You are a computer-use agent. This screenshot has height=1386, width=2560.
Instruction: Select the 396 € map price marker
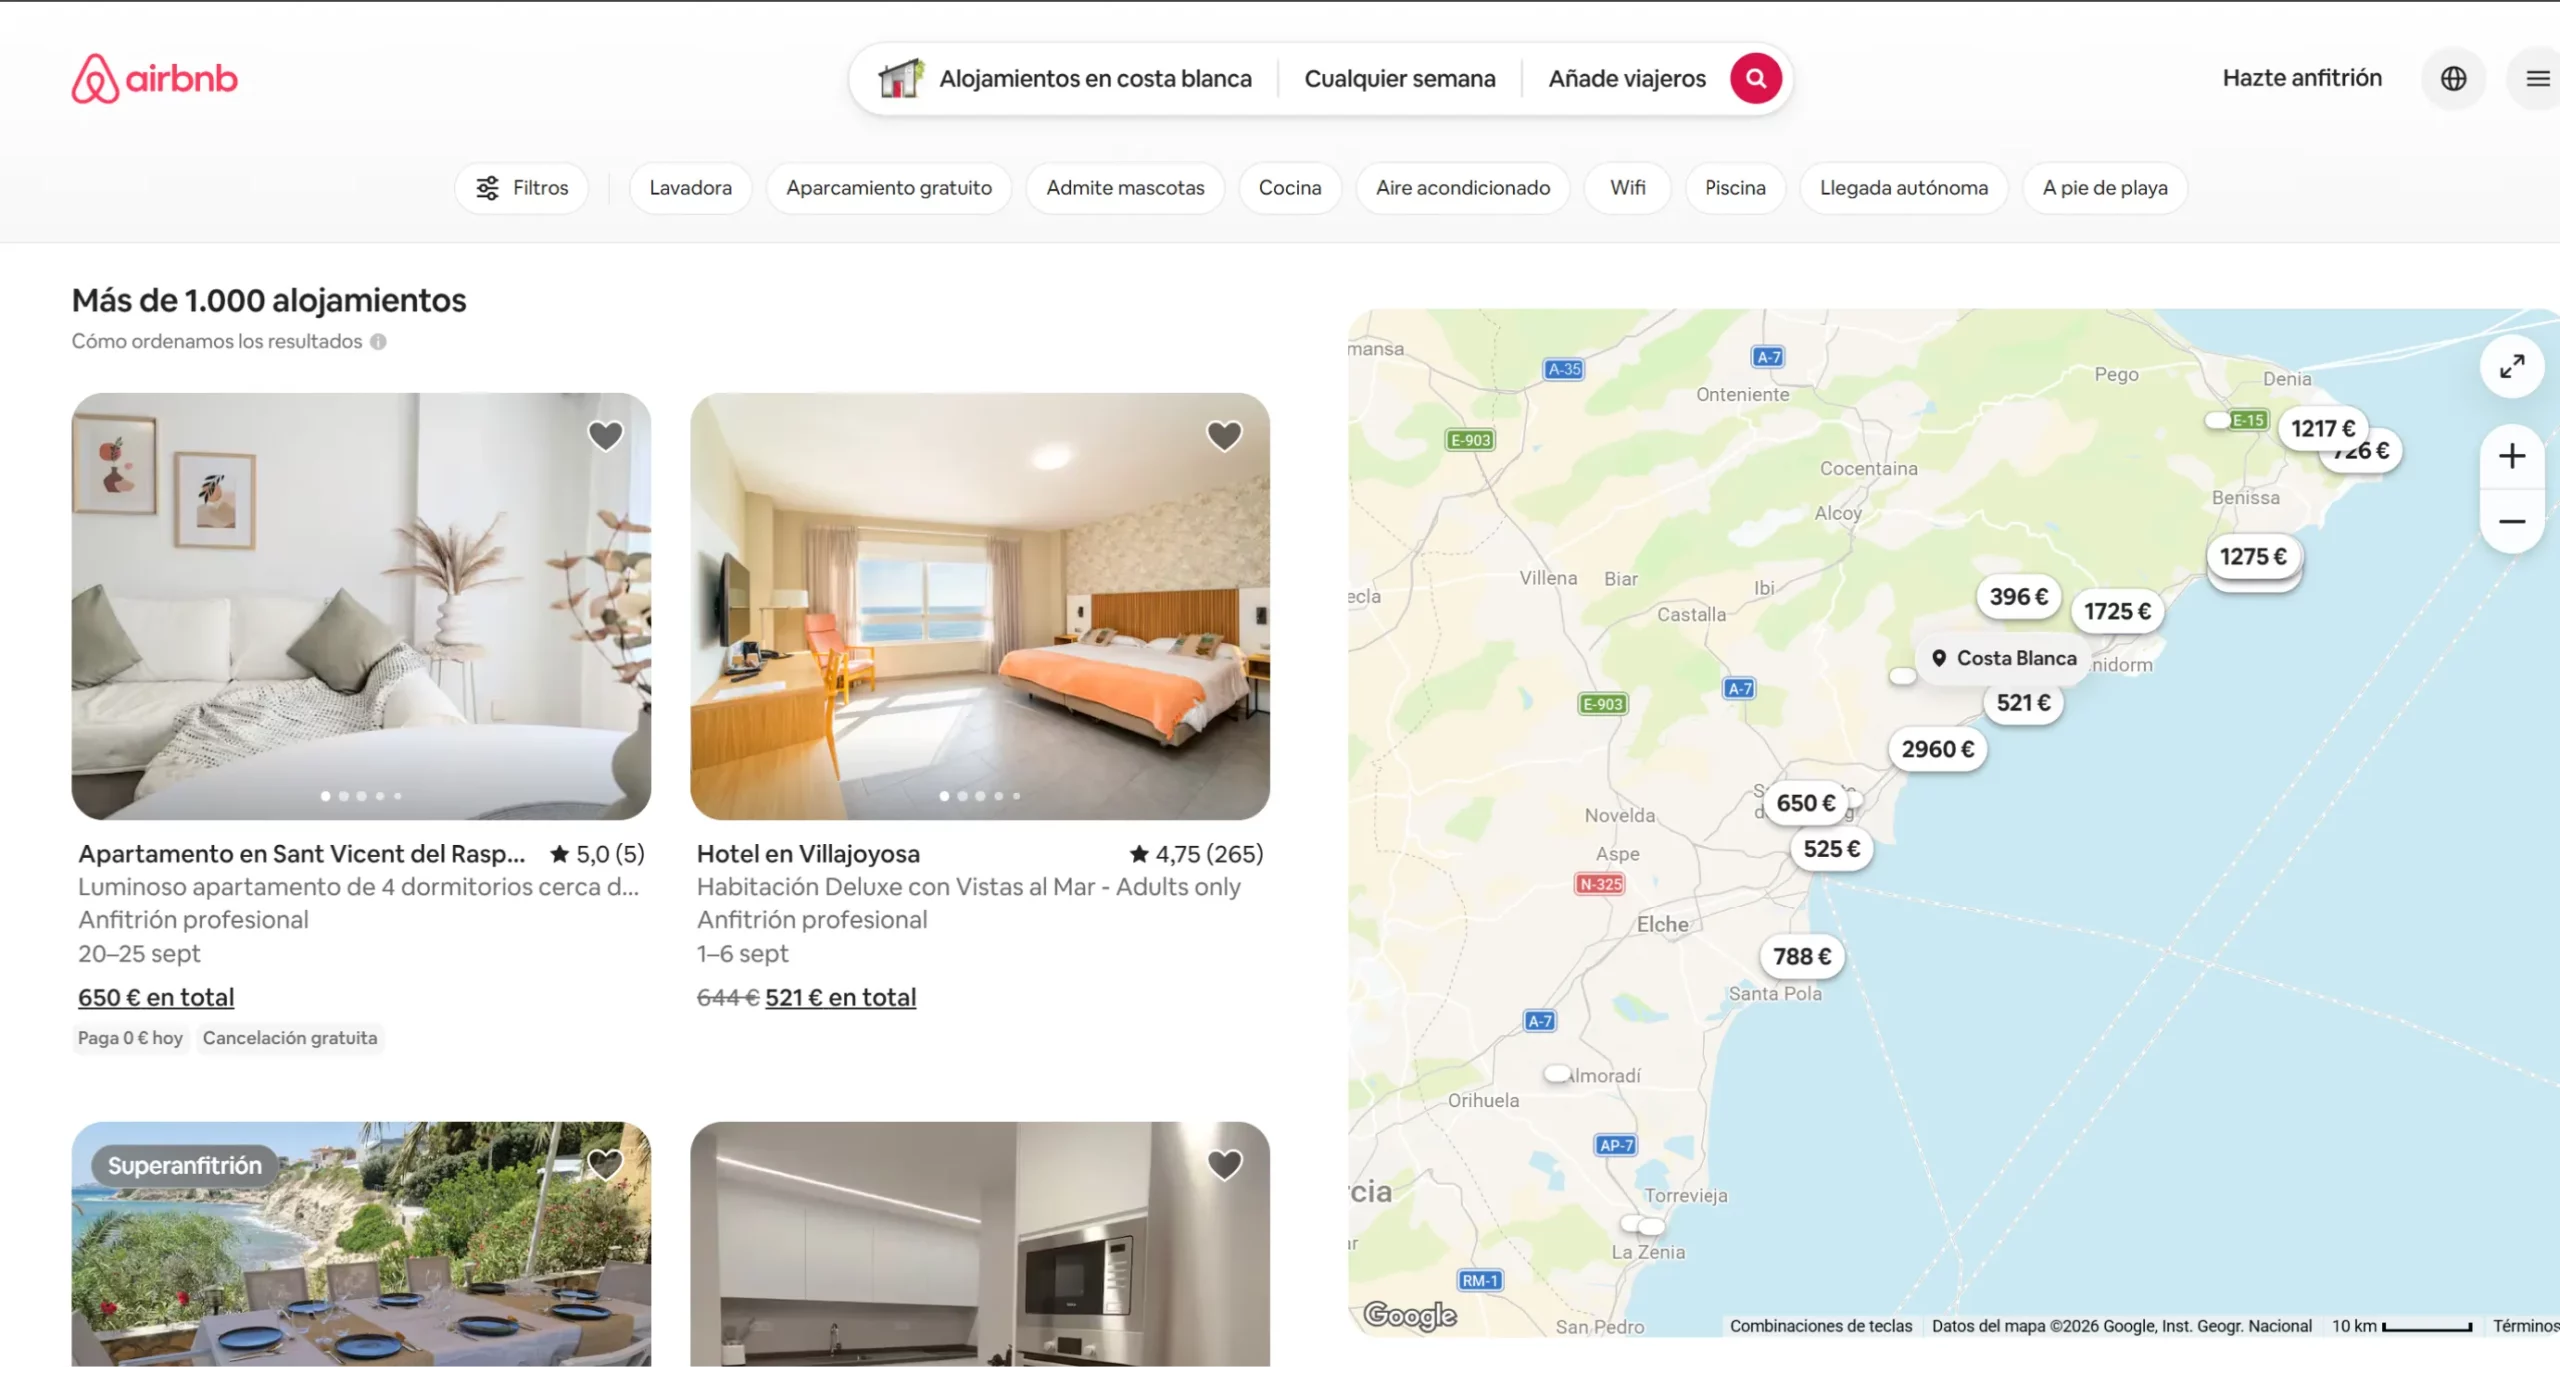(2018, 596)
